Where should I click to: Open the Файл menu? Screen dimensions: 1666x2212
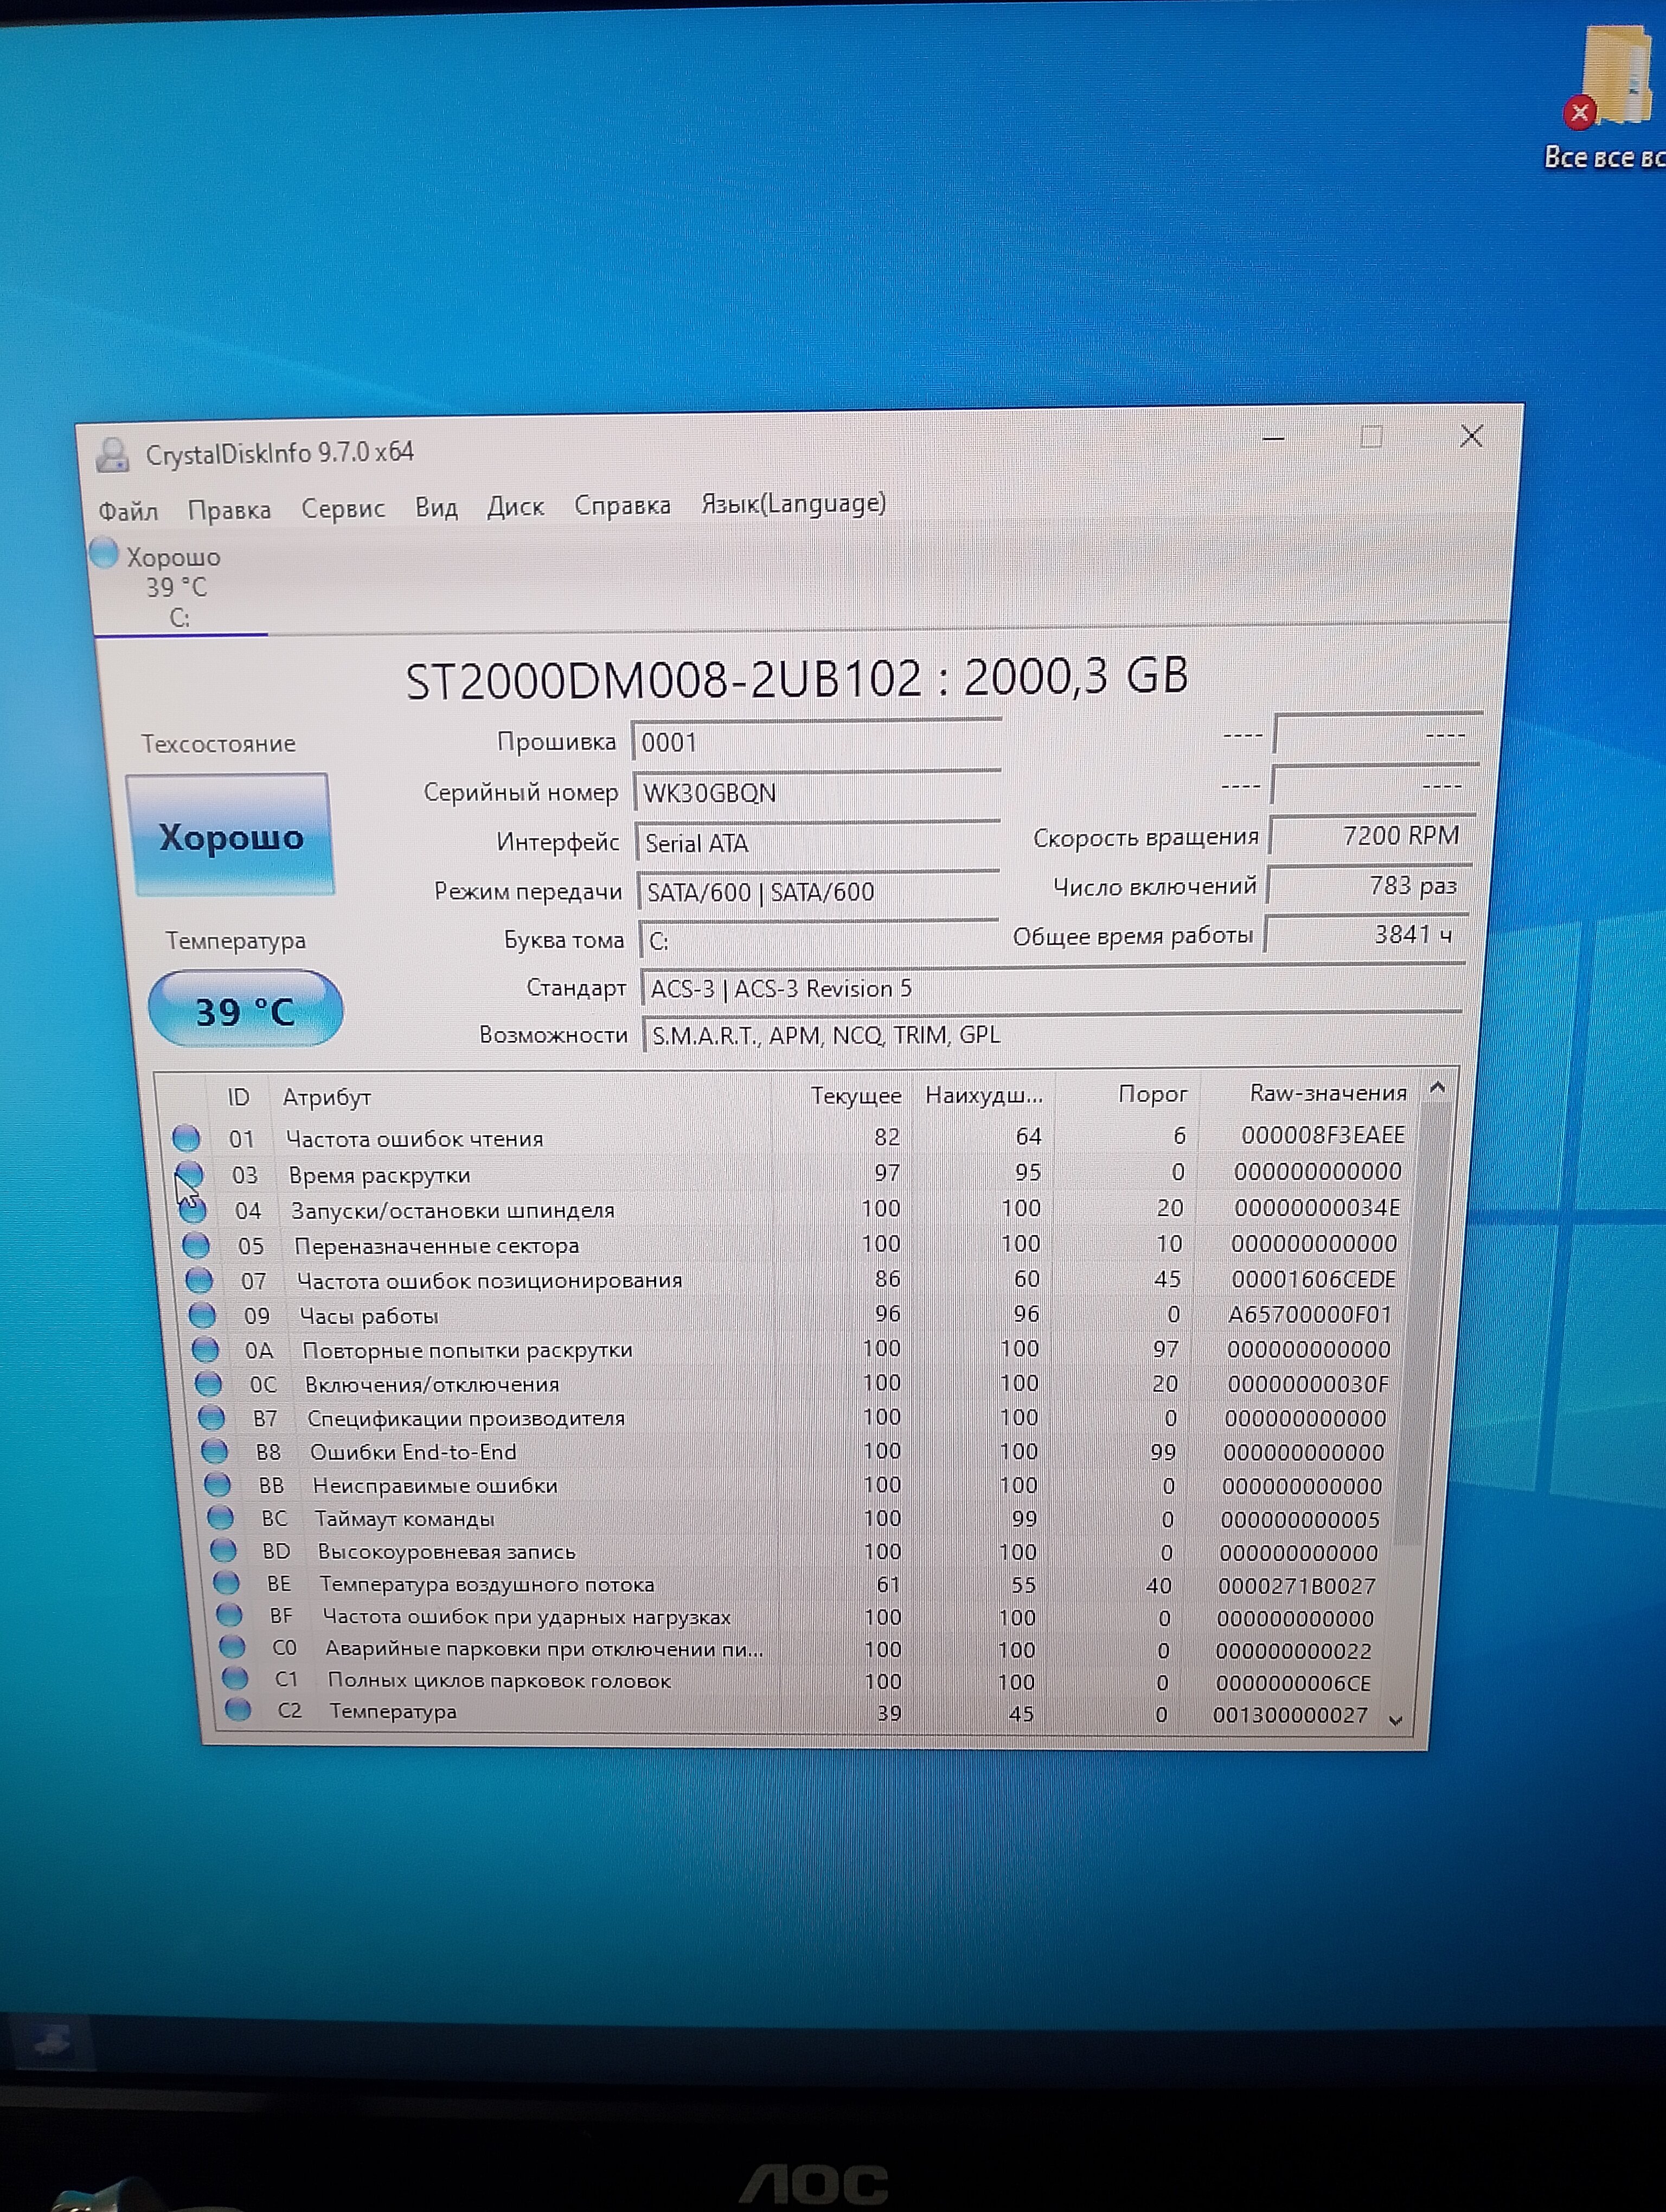click(128, 512)
